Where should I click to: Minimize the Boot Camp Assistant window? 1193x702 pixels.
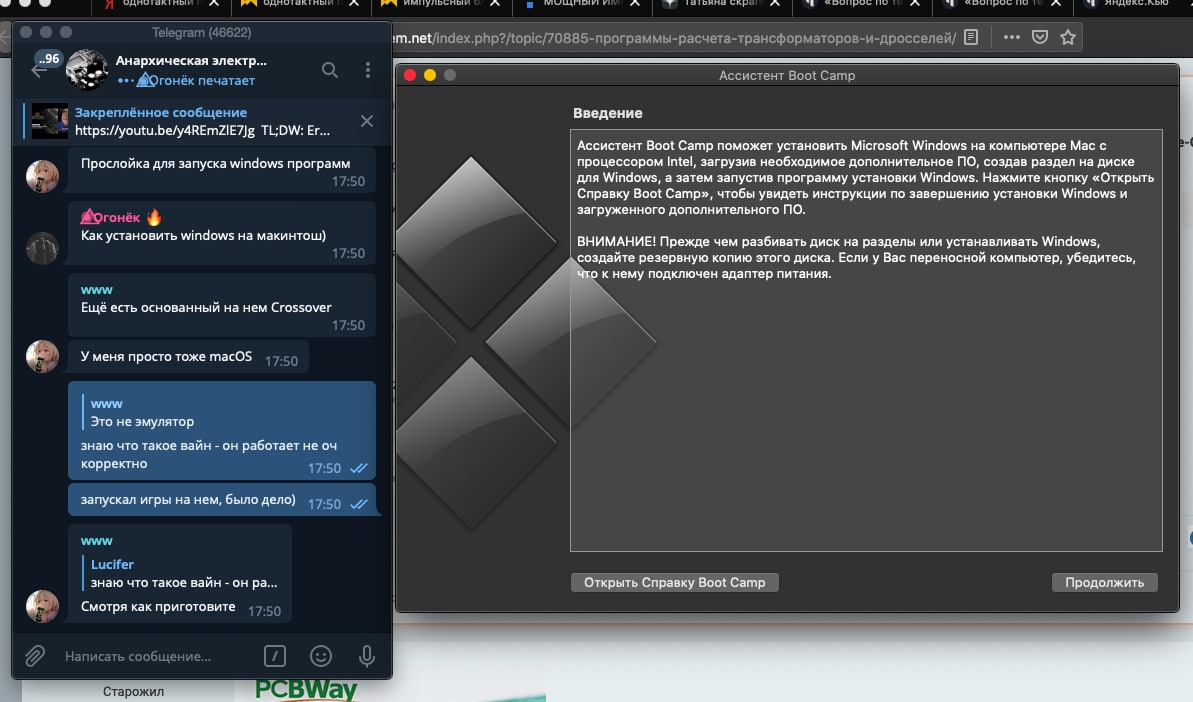pyautogui.click(x=430, y=75)
